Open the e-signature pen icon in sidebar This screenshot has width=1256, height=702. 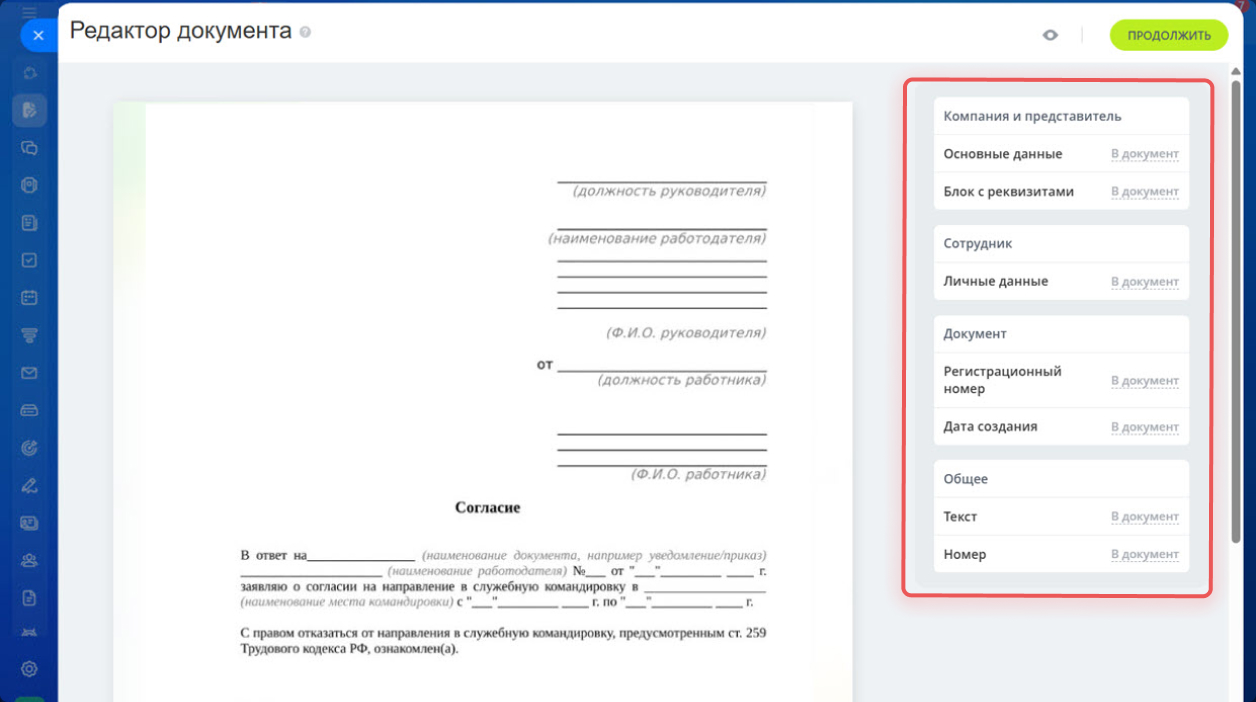(29, 486)
